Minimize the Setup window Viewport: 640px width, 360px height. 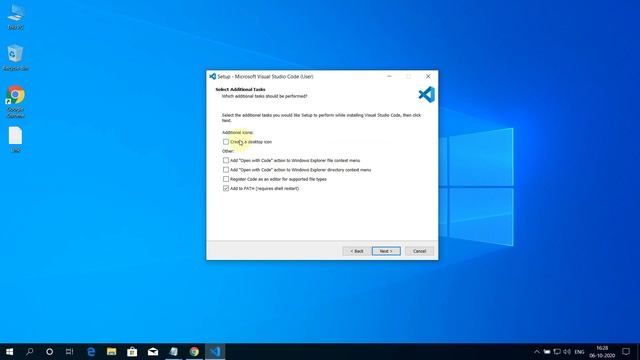click(389, 76)
